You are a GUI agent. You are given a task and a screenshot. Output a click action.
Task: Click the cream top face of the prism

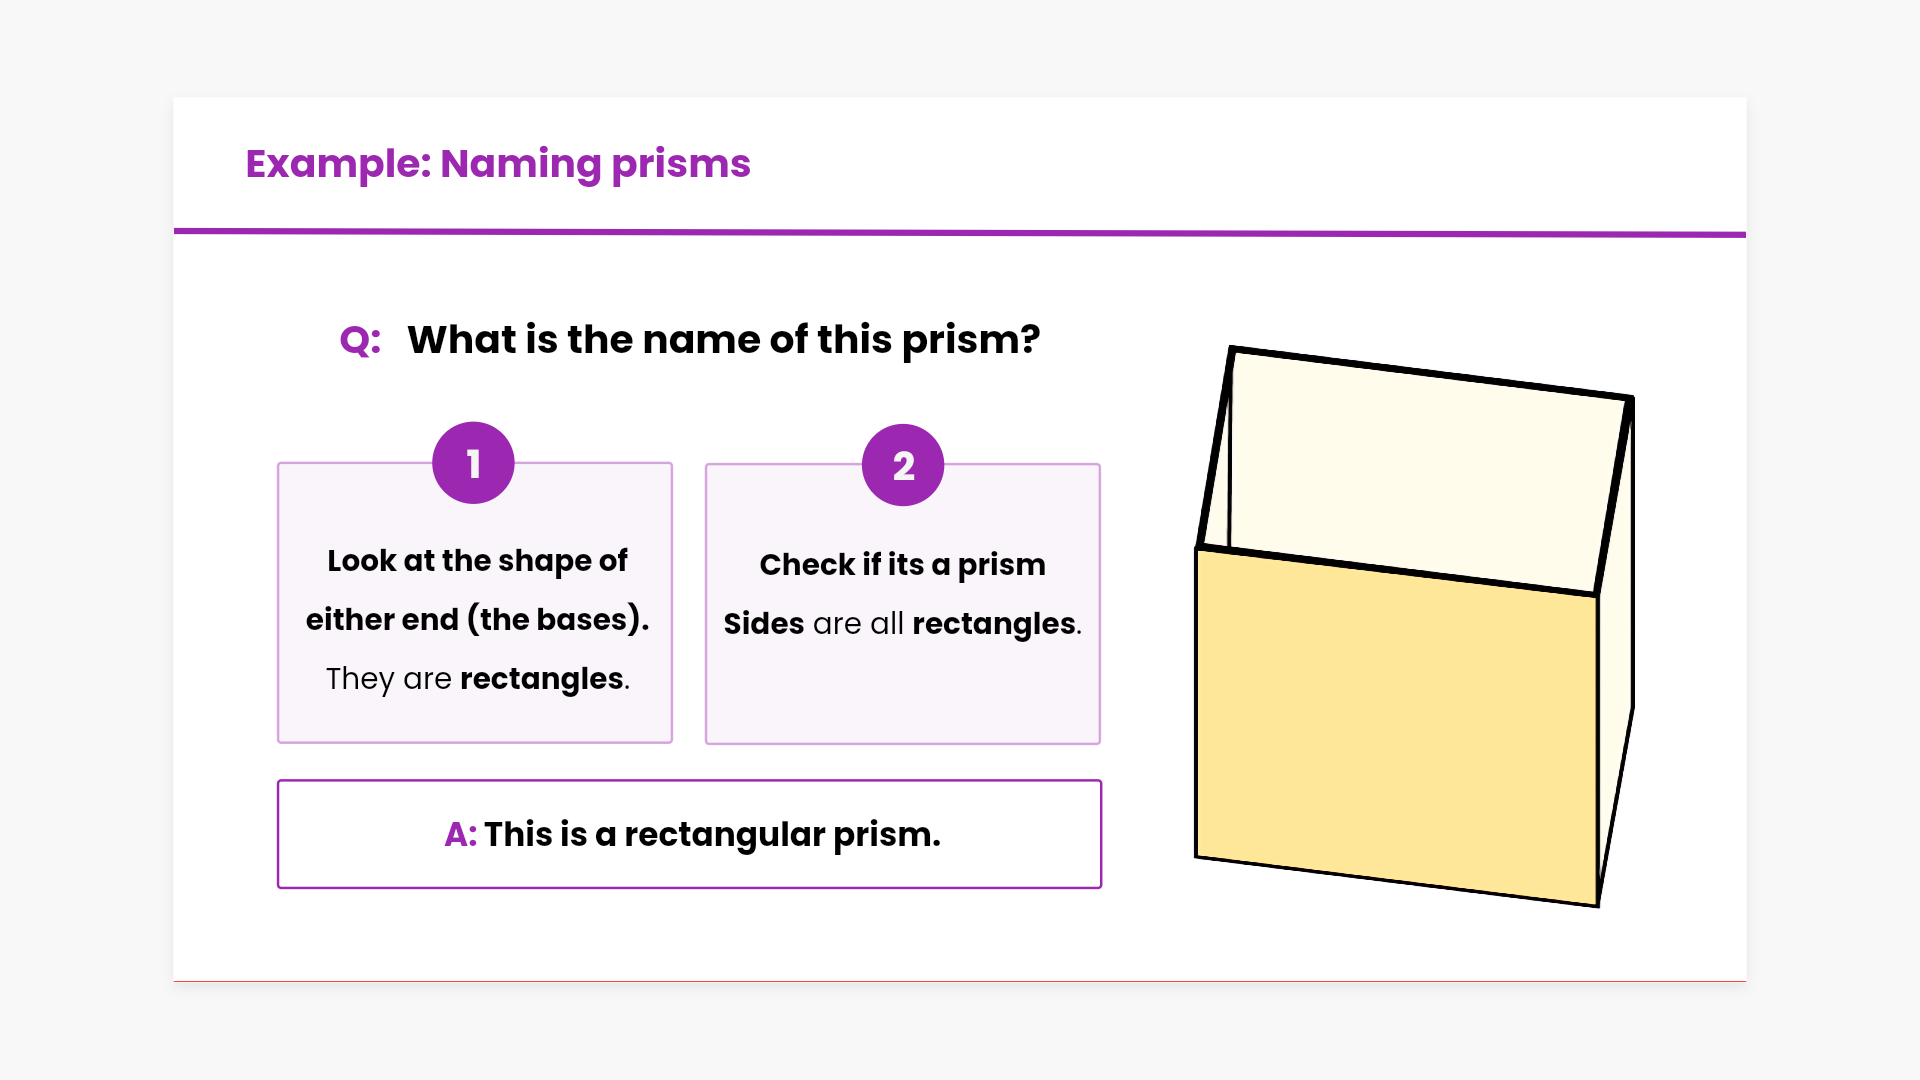(1420, 470)
